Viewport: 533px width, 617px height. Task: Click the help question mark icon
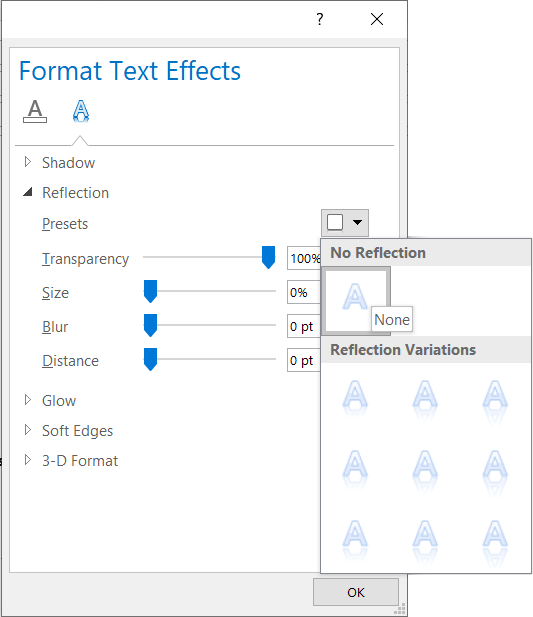point(320,19)
